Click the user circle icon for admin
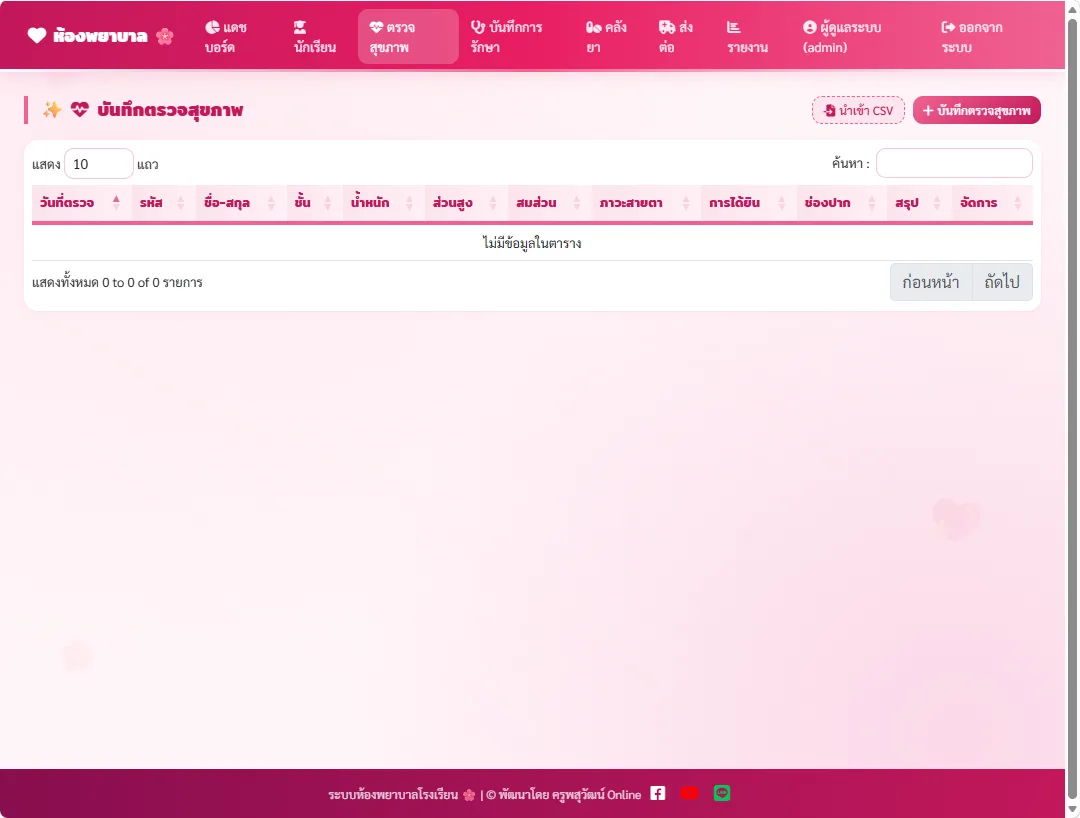Image resolution: width=1080 pixels, height=818 pixels. tap(810, 28)
